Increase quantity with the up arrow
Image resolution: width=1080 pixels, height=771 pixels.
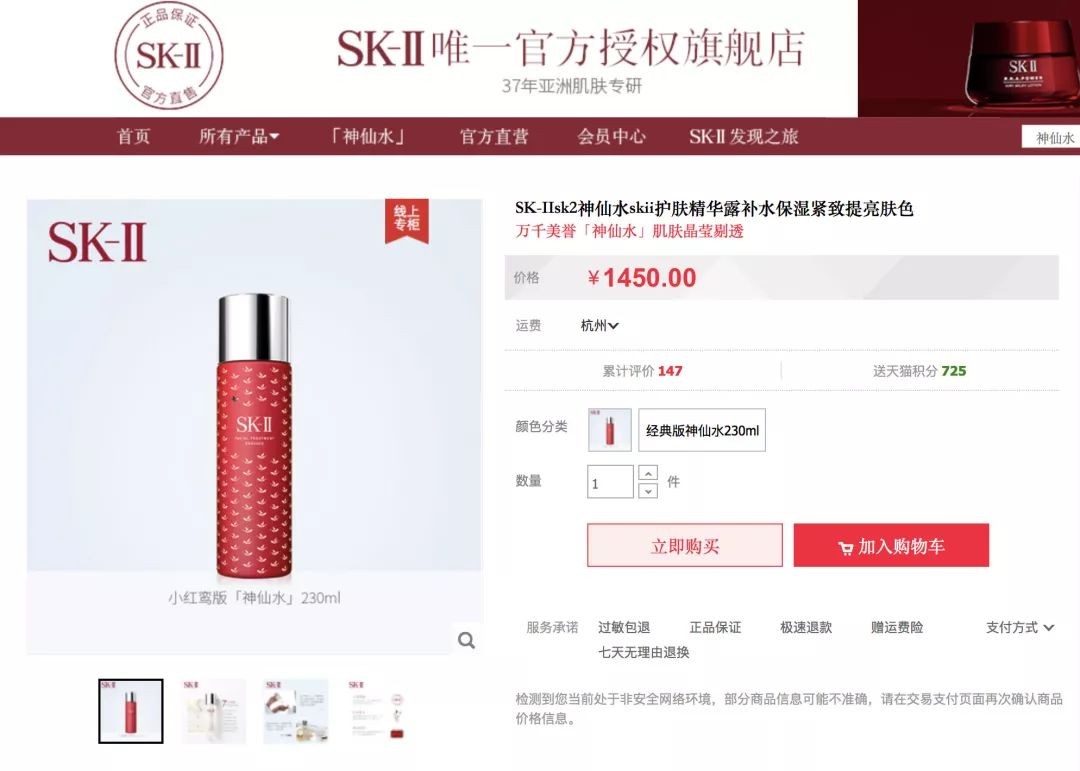(648, 473)
